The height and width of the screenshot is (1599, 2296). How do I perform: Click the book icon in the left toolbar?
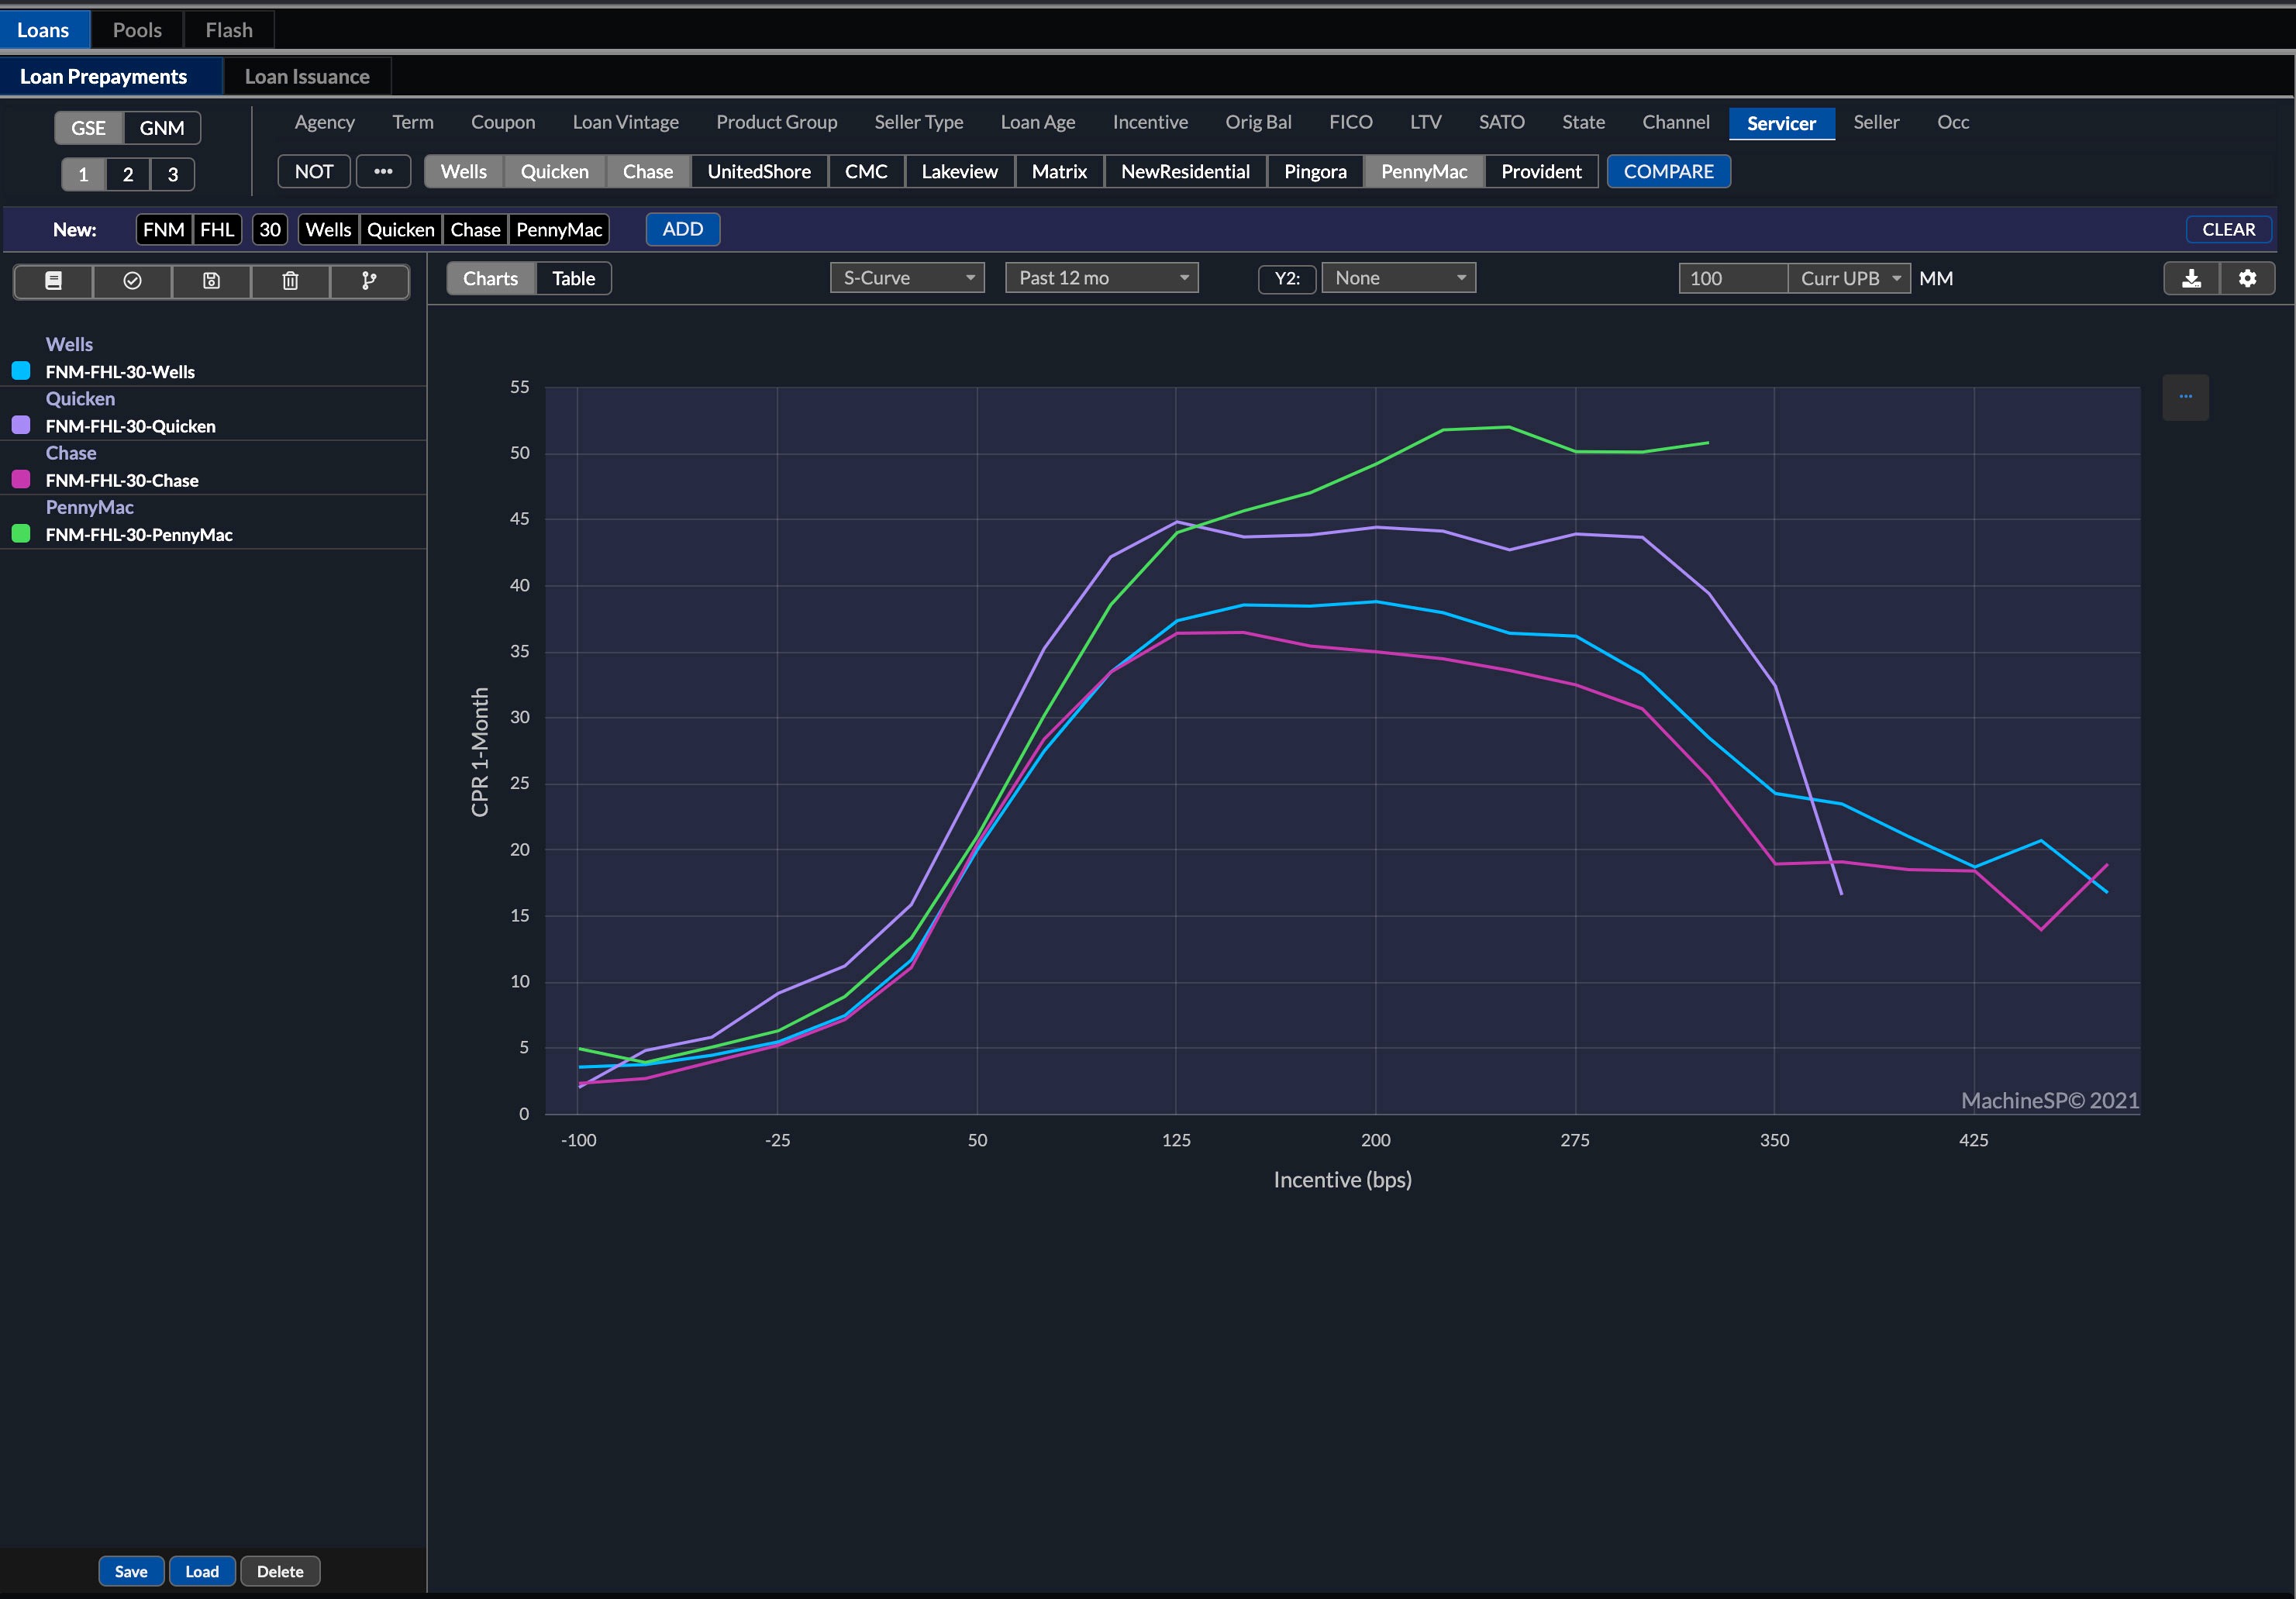[x=54, y=281]
